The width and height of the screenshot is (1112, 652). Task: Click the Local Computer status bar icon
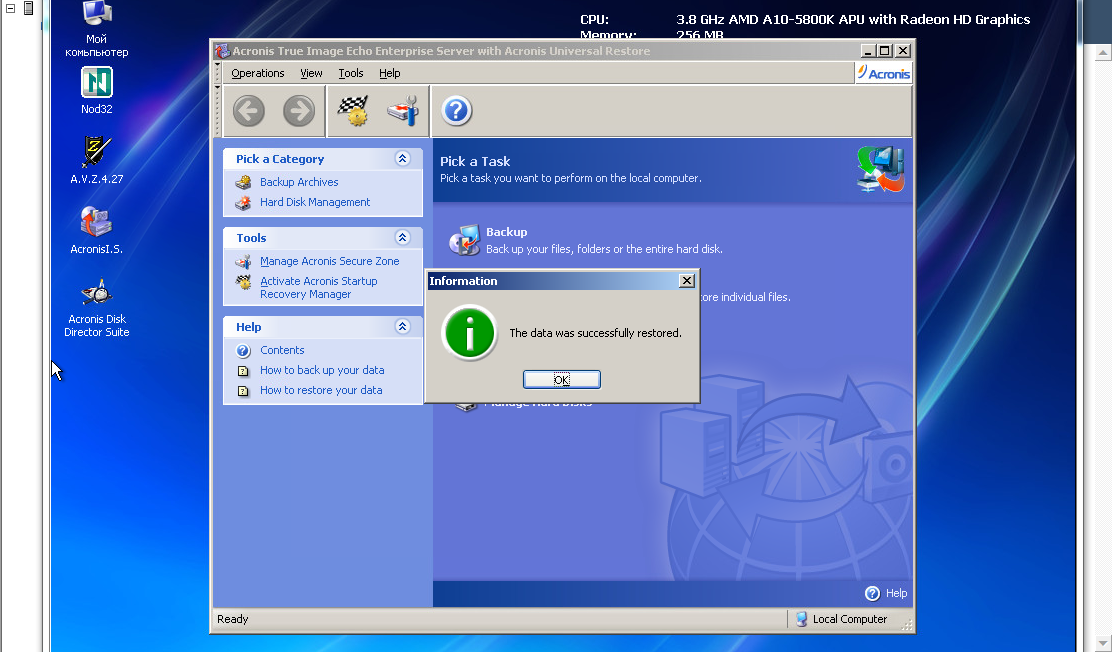[x=801, y=619]
